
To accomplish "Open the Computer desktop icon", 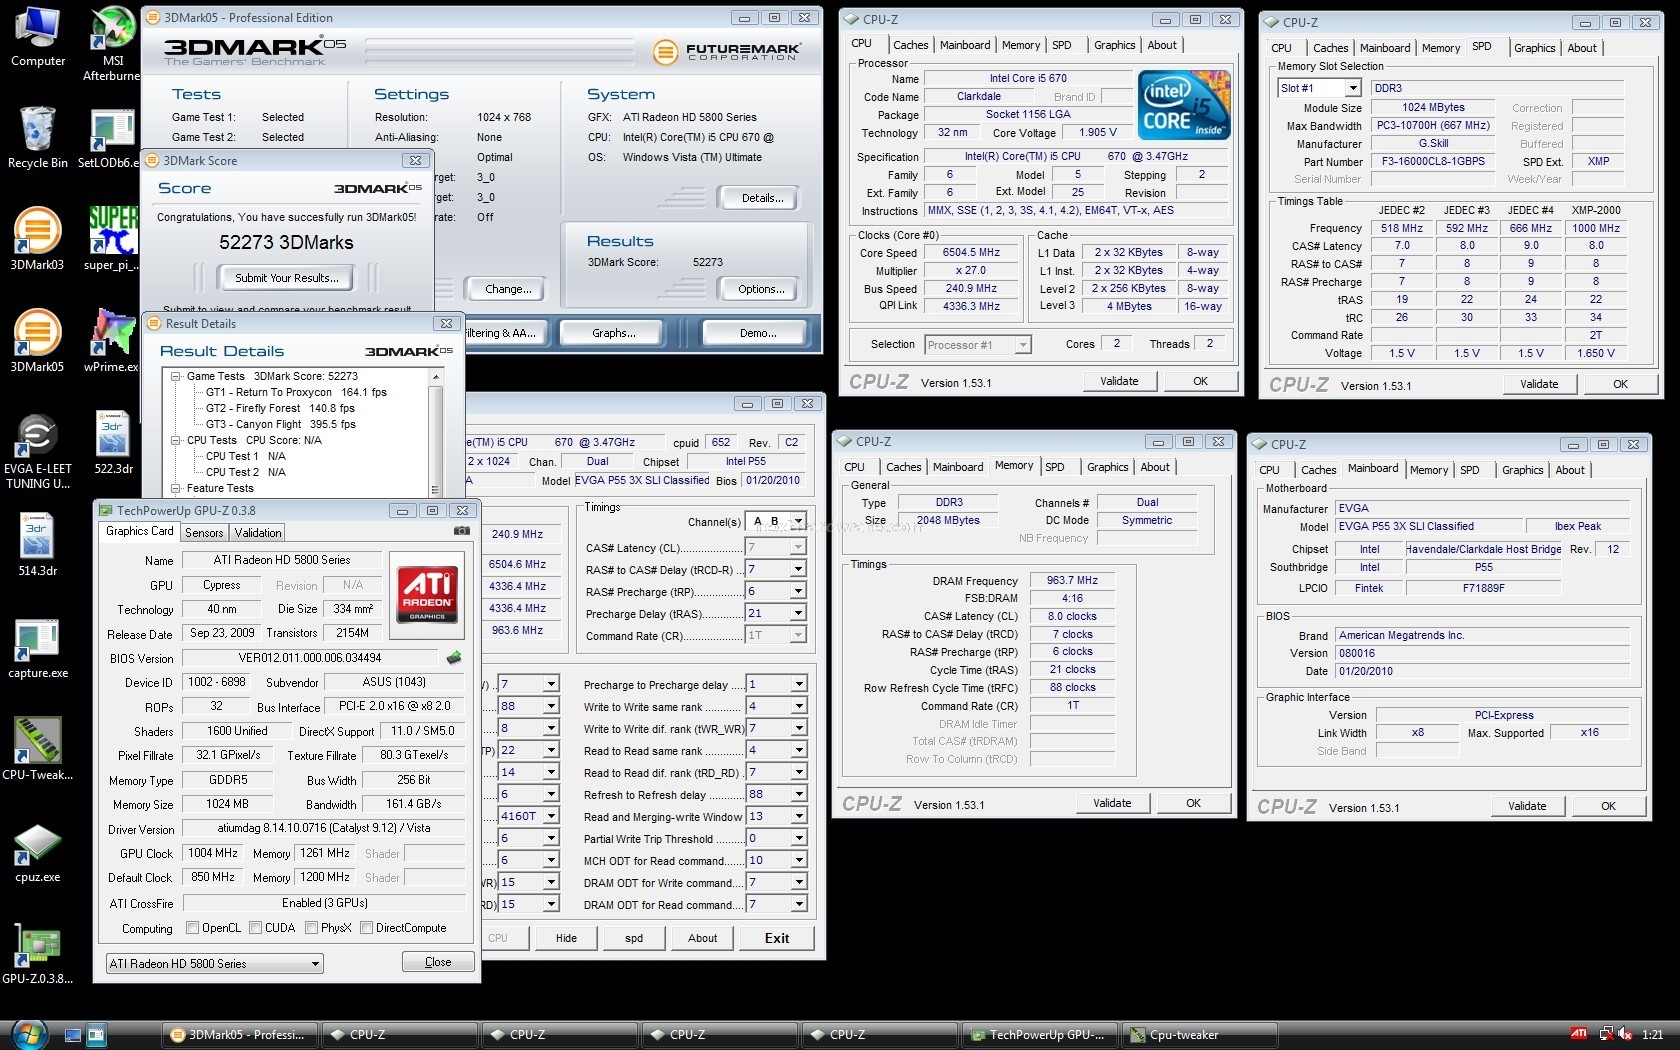I will [x=38, y=37].
